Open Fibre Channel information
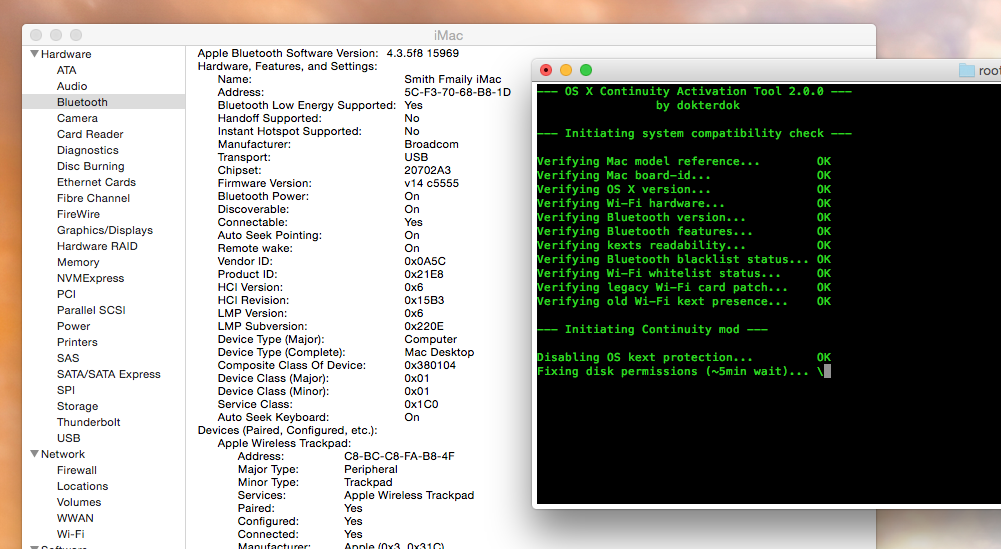 coord(93,198)
